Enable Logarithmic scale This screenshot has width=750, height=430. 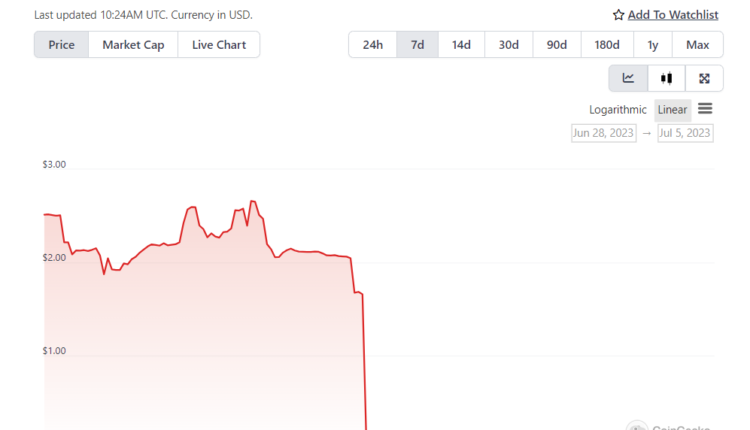click(x=618, y=110)
